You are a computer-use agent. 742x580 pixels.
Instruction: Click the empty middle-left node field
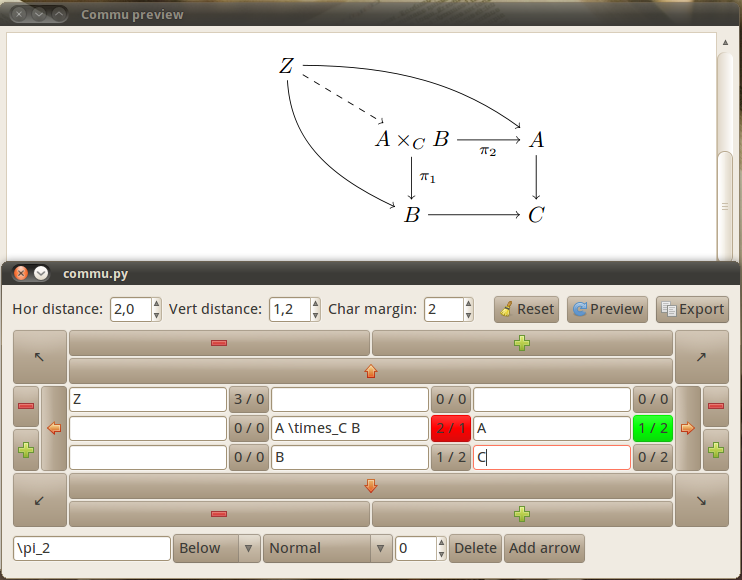[x=148, y=429]
